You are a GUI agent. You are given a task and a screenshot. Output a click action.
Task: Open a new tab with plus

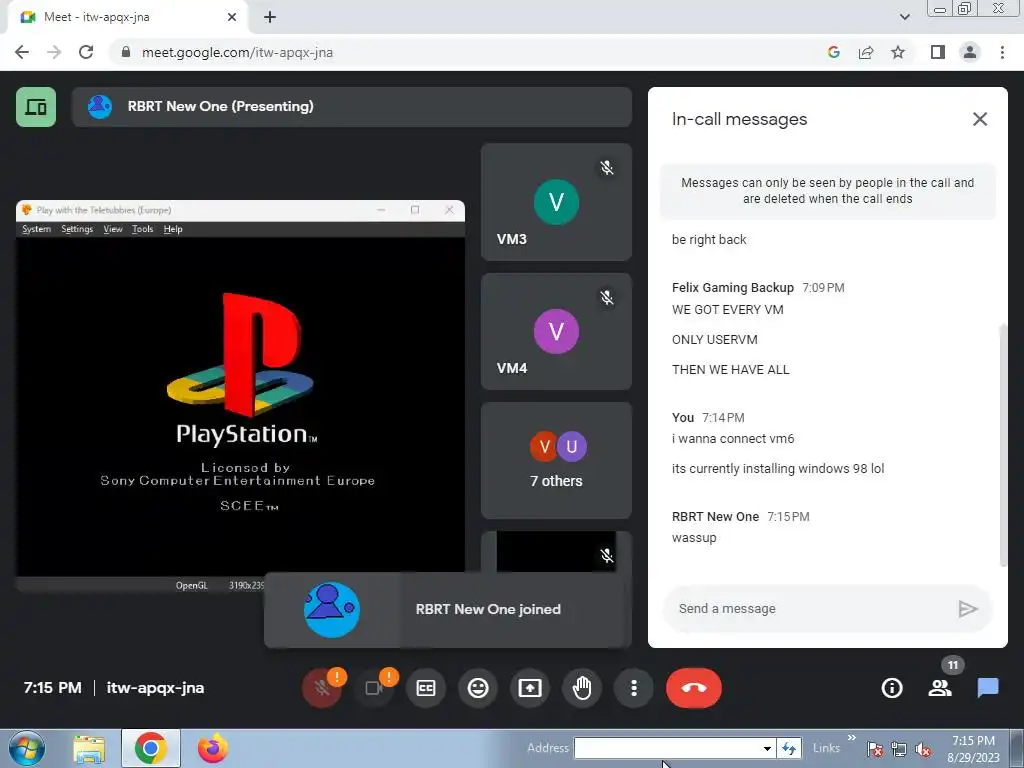point(270,17)
